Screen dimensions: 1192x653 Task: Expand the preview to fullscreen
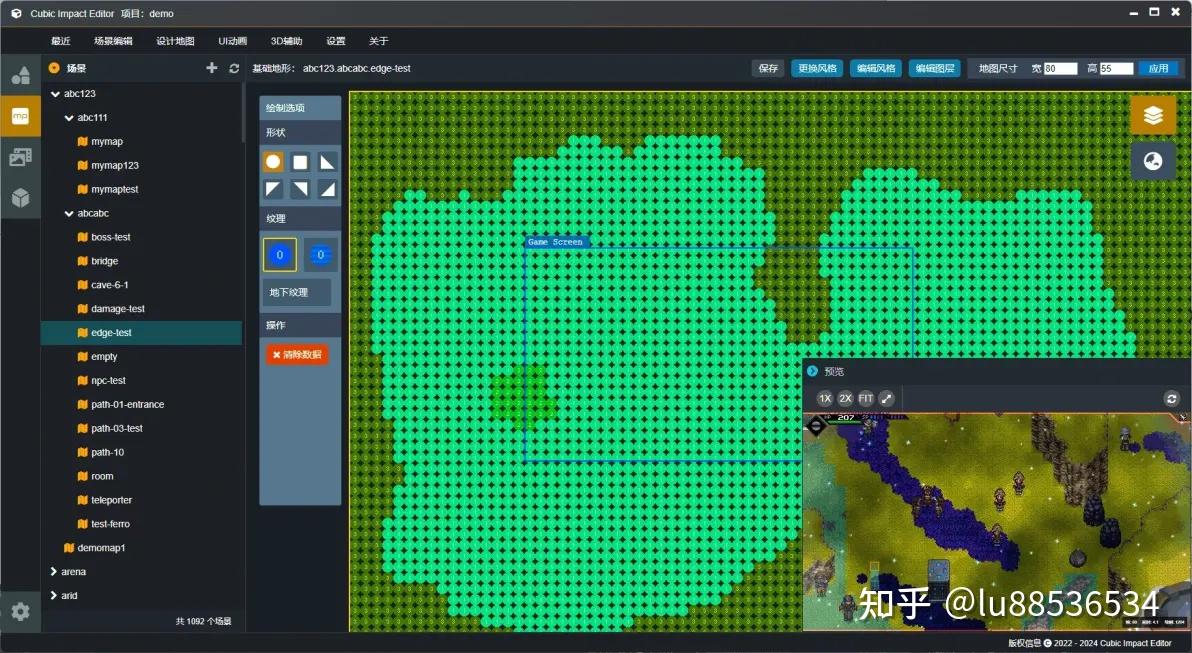point(886,398)
